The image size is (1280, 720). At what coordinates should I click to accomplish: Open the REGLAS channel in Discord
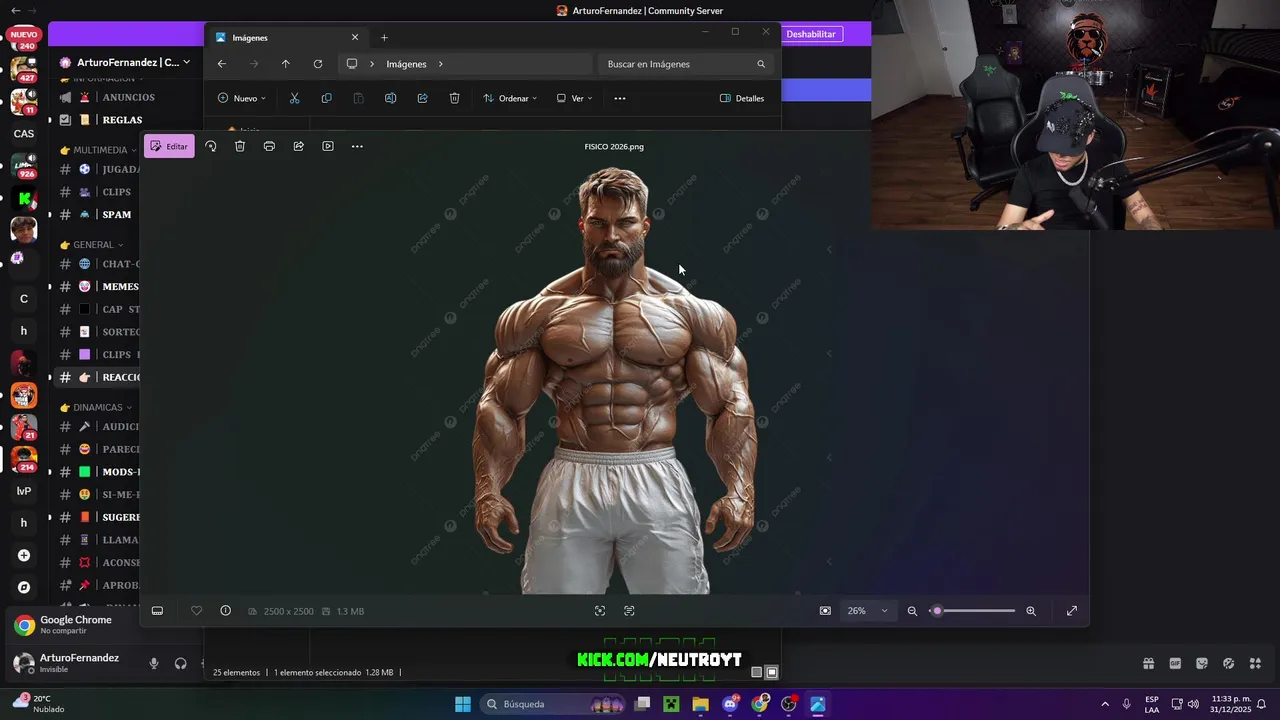tap(122, 120)
